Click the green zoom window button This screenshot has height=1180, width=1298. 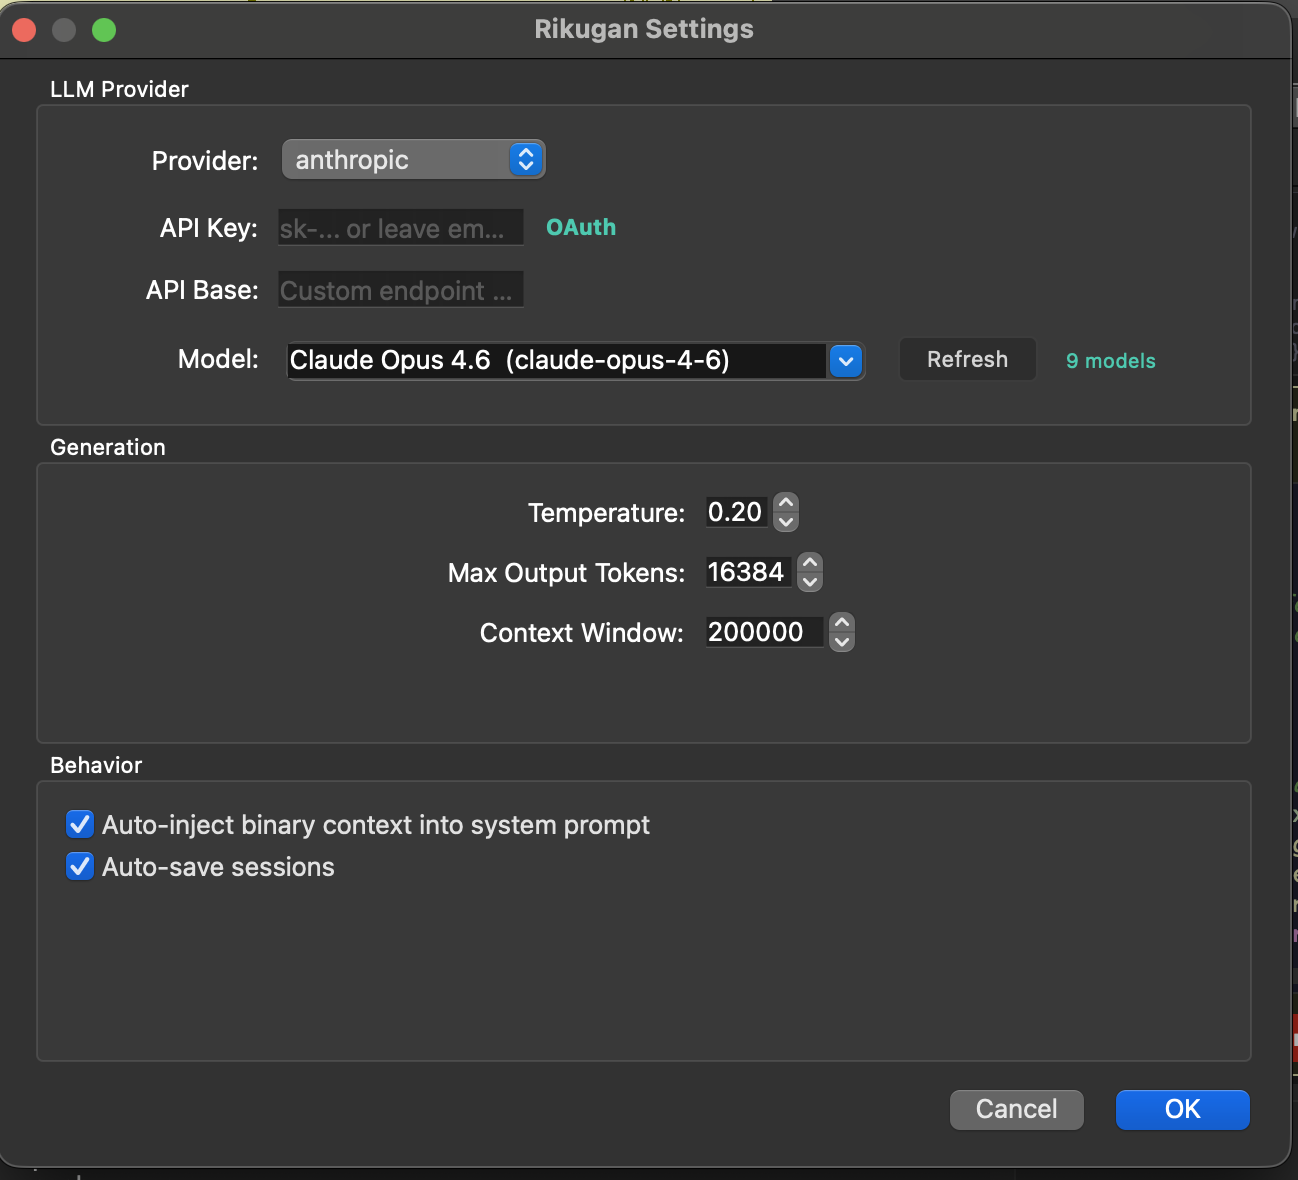(102, 29)
